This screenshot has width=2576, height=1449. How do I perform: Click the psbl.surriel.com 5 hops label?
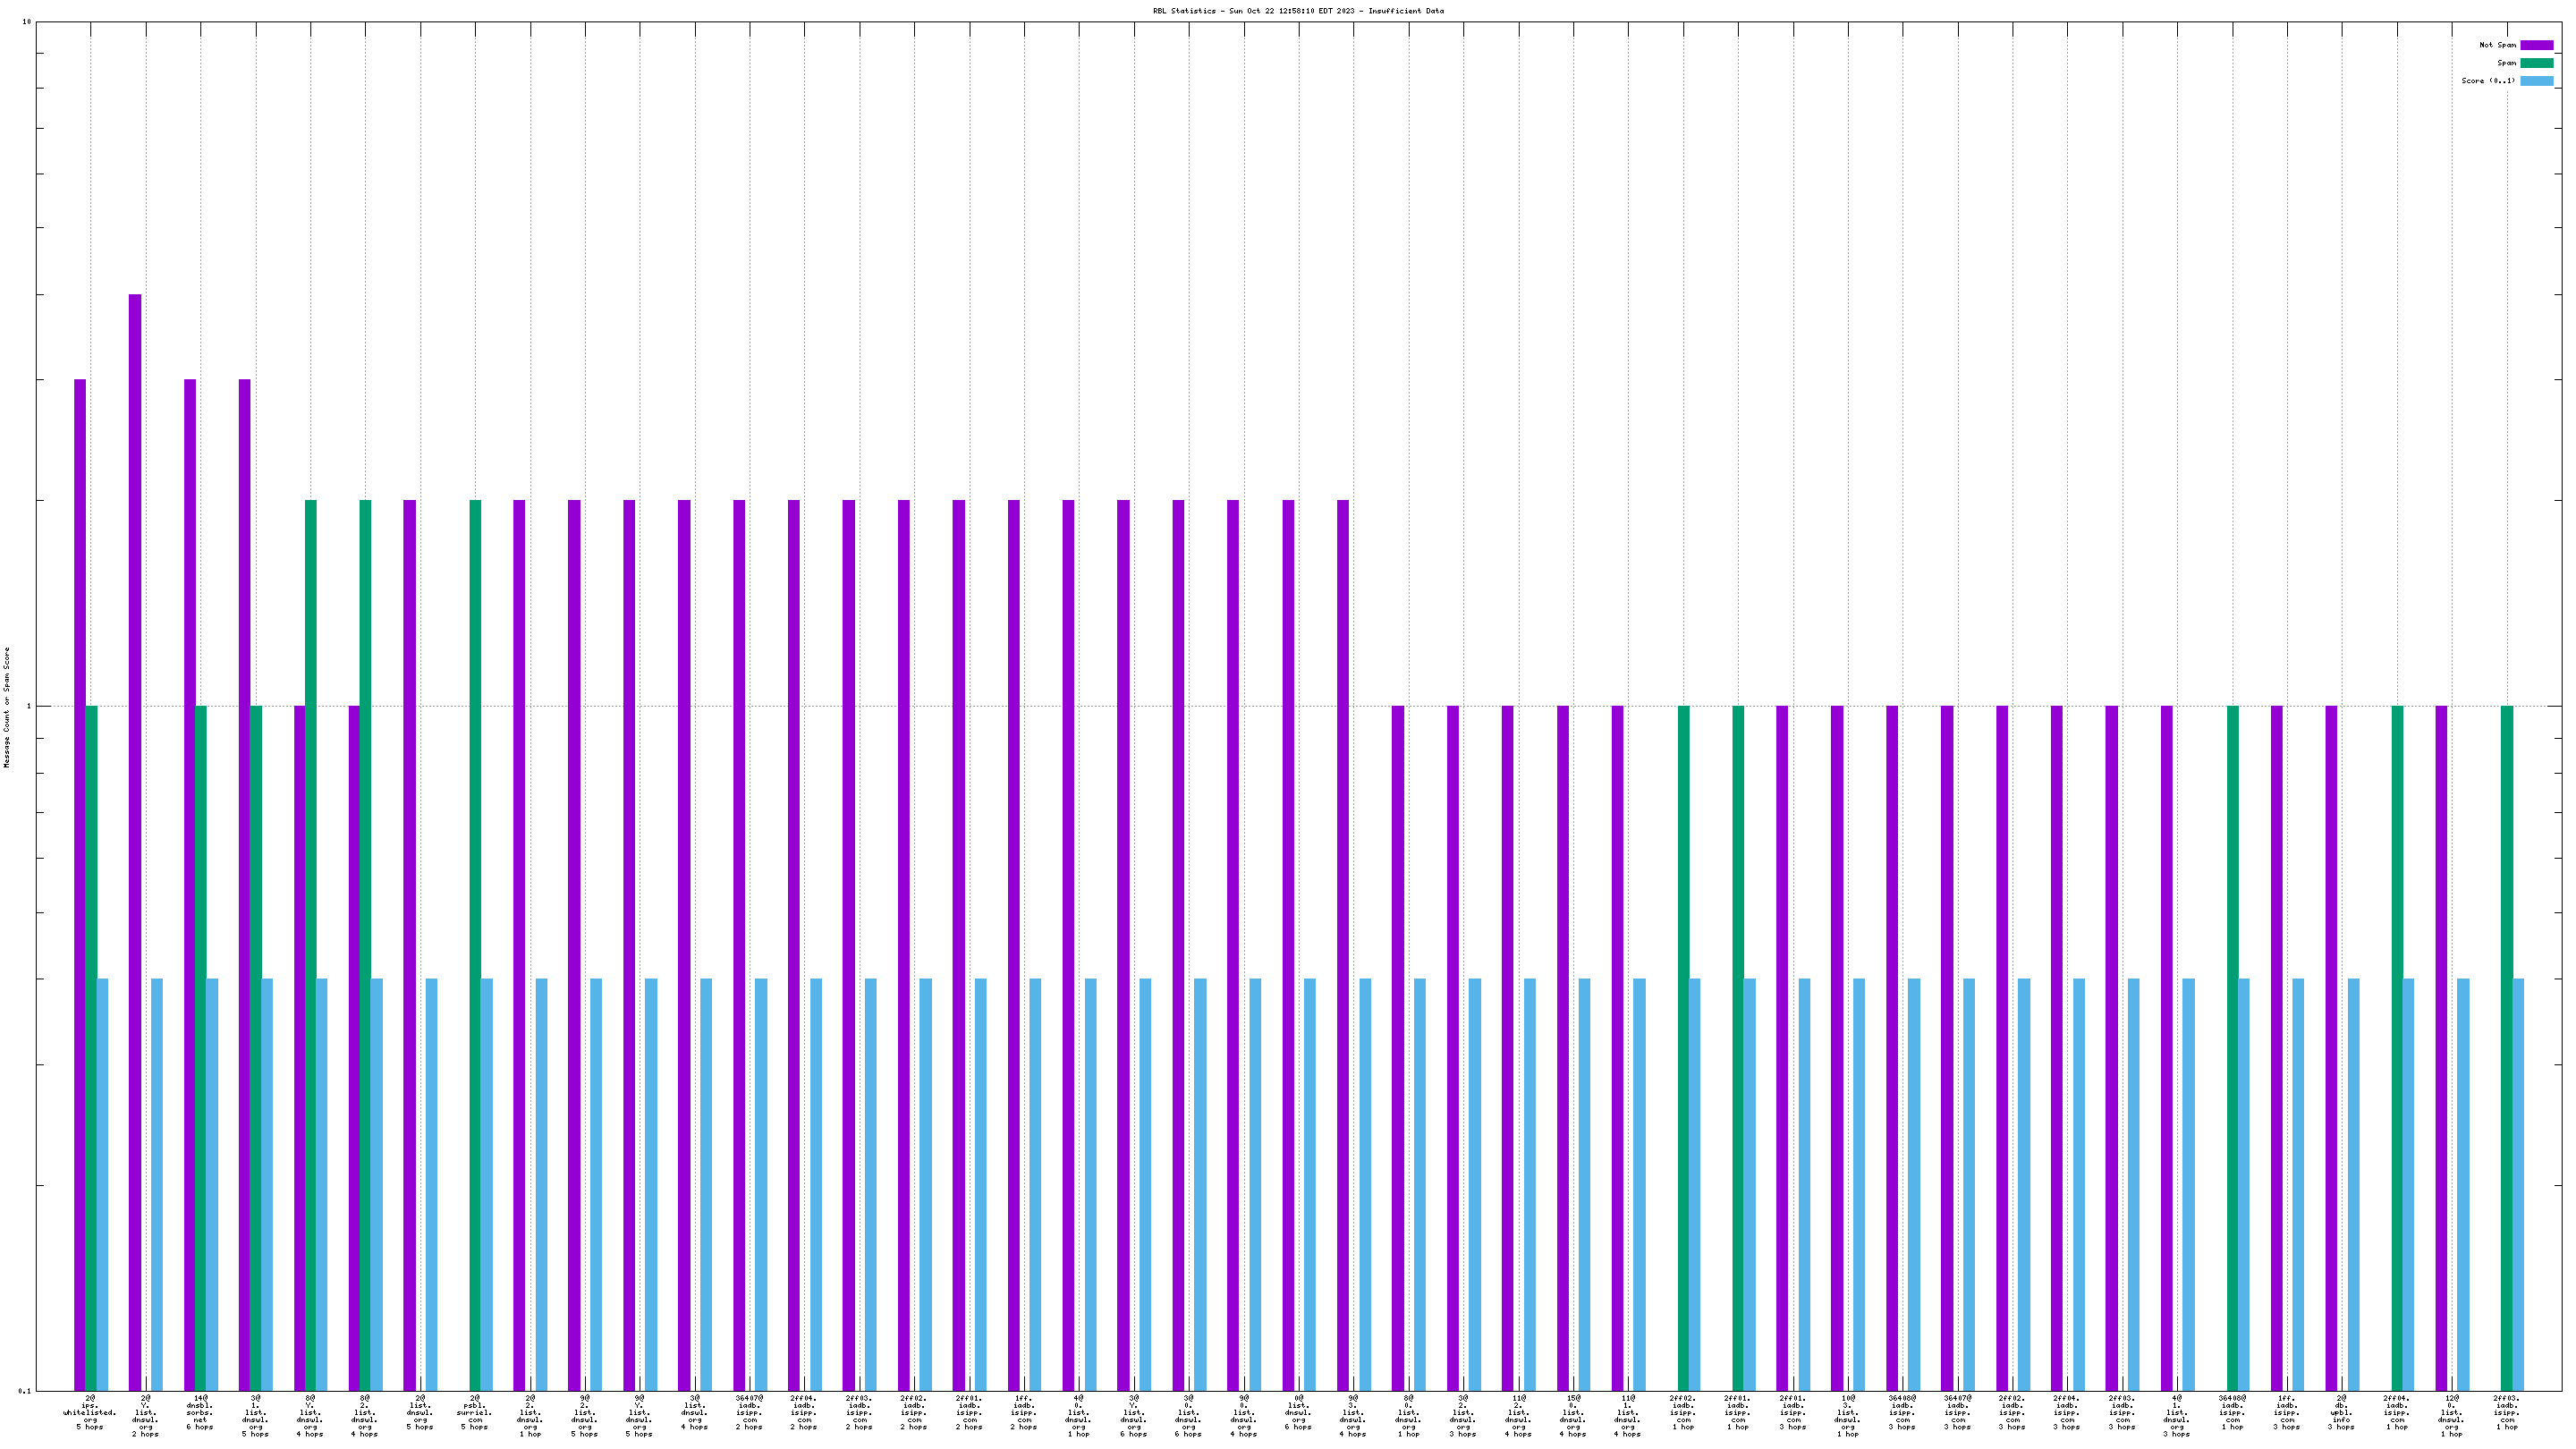(x=475, y=1412)
